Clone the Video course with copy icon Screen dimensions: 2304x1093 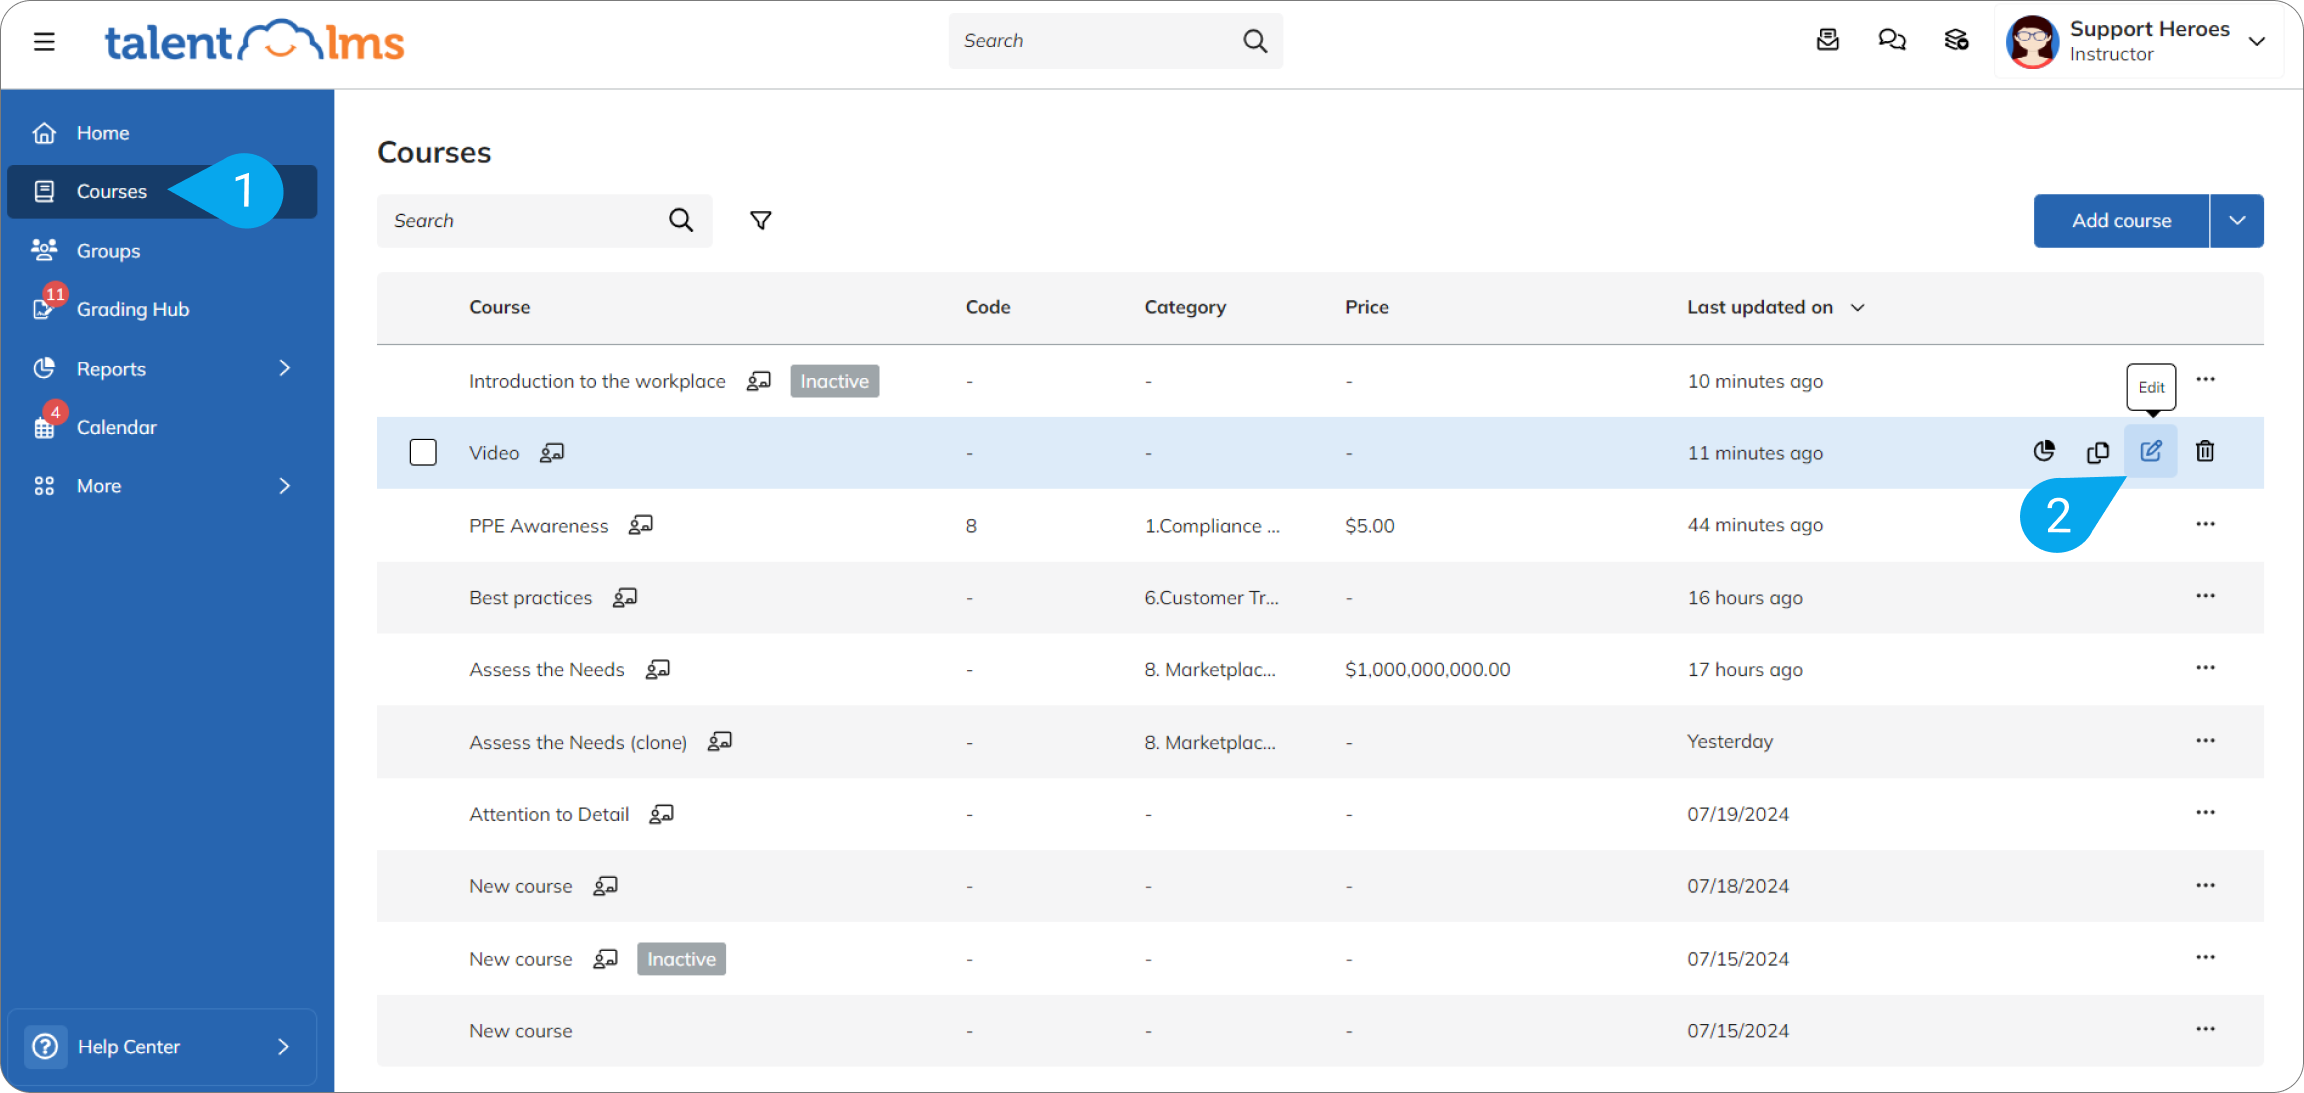pyautogui.click(x=2097, y=452)
